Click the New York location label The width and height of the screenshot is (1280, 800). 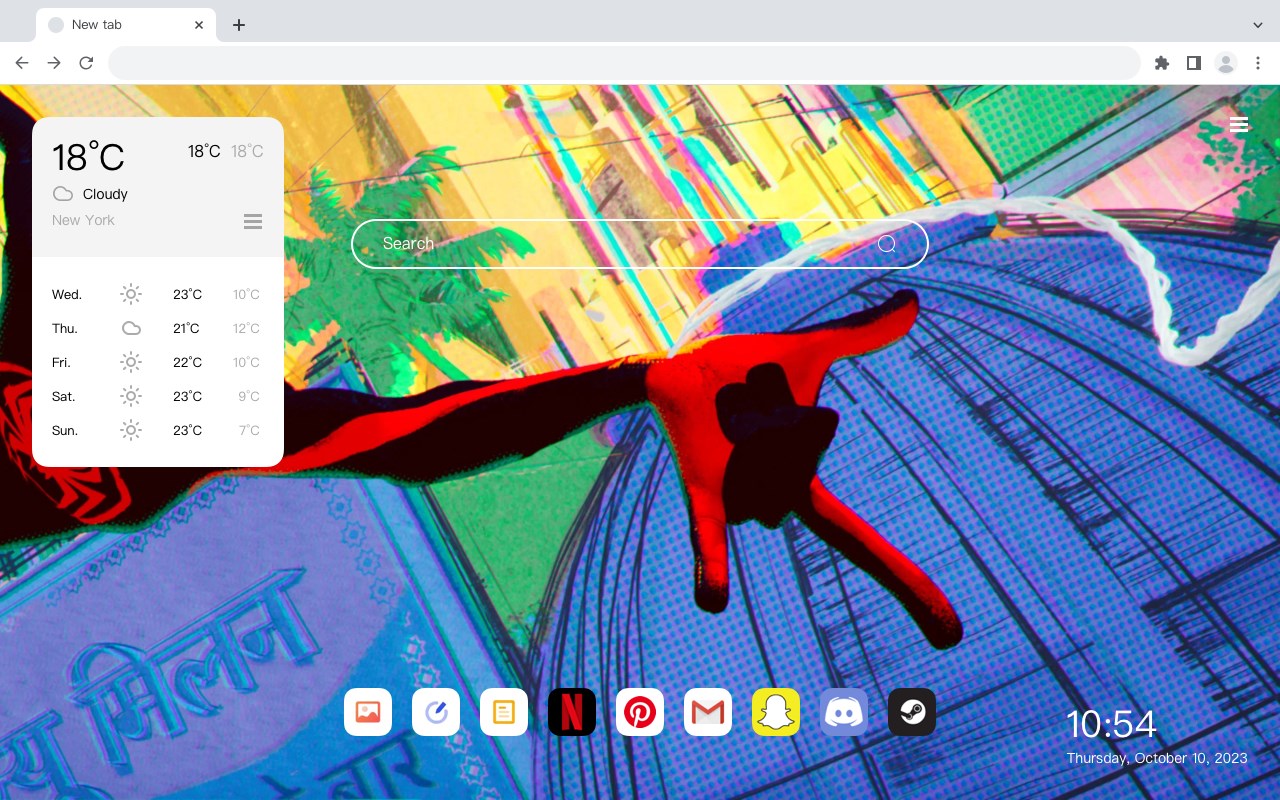(83, 220)
